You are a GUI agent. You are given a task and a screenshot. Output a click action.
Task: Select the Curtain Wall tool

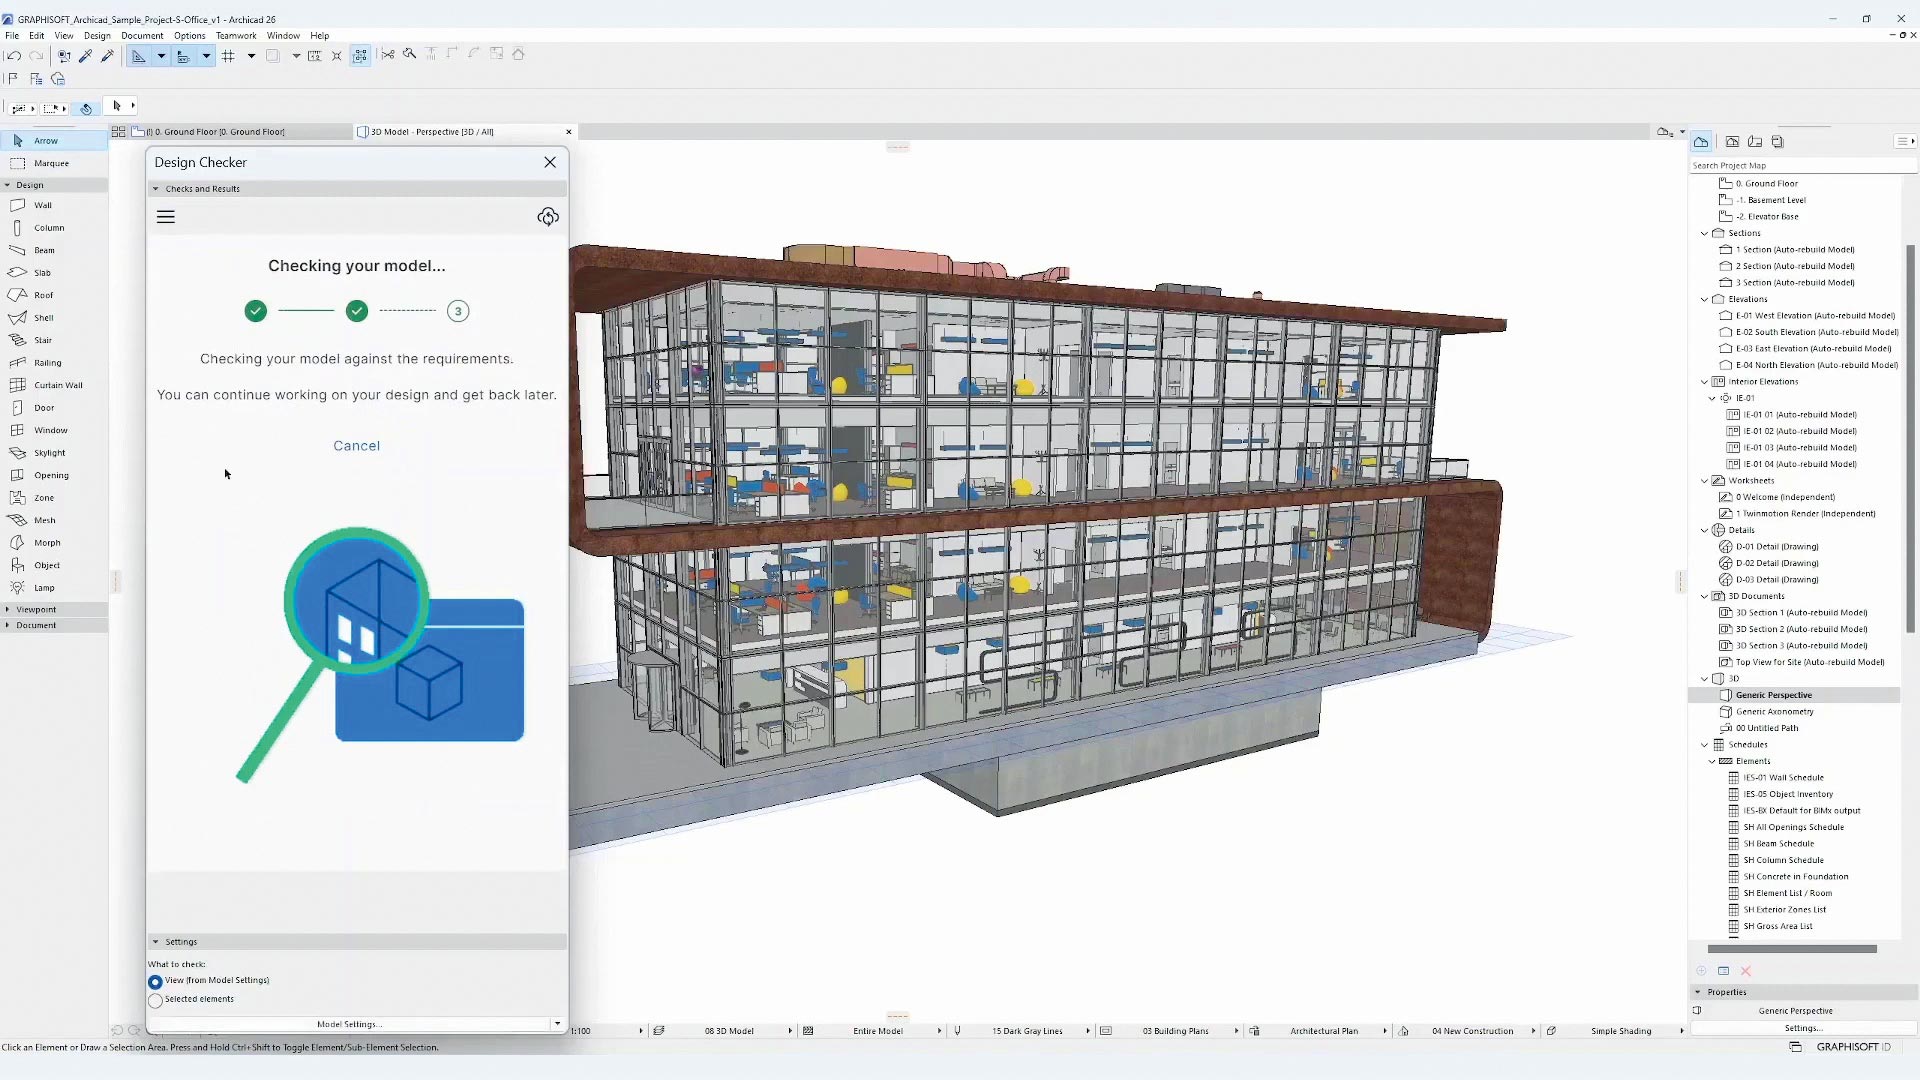pos(57,385)
